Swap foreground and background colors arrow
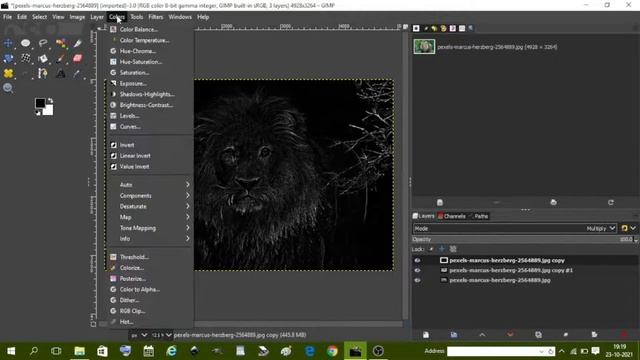Viewport: 640px width, 360px height. [x=50, y=100]
